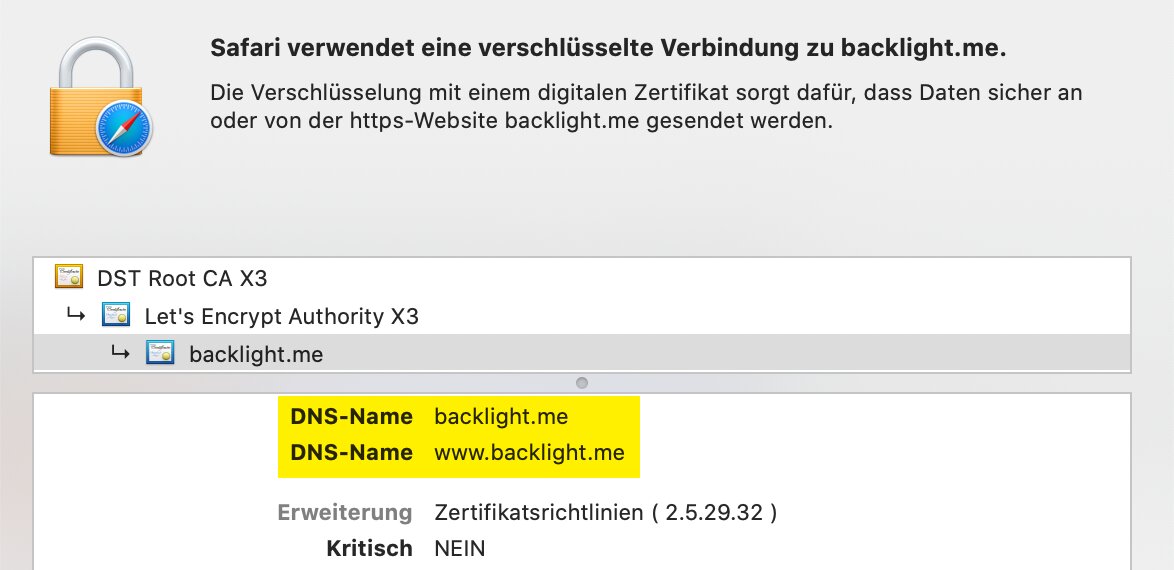Viewport: 1174px width, 570px height.
Task: Click the hierarchy arrow before backlight.me certificate
Action: 120,352
